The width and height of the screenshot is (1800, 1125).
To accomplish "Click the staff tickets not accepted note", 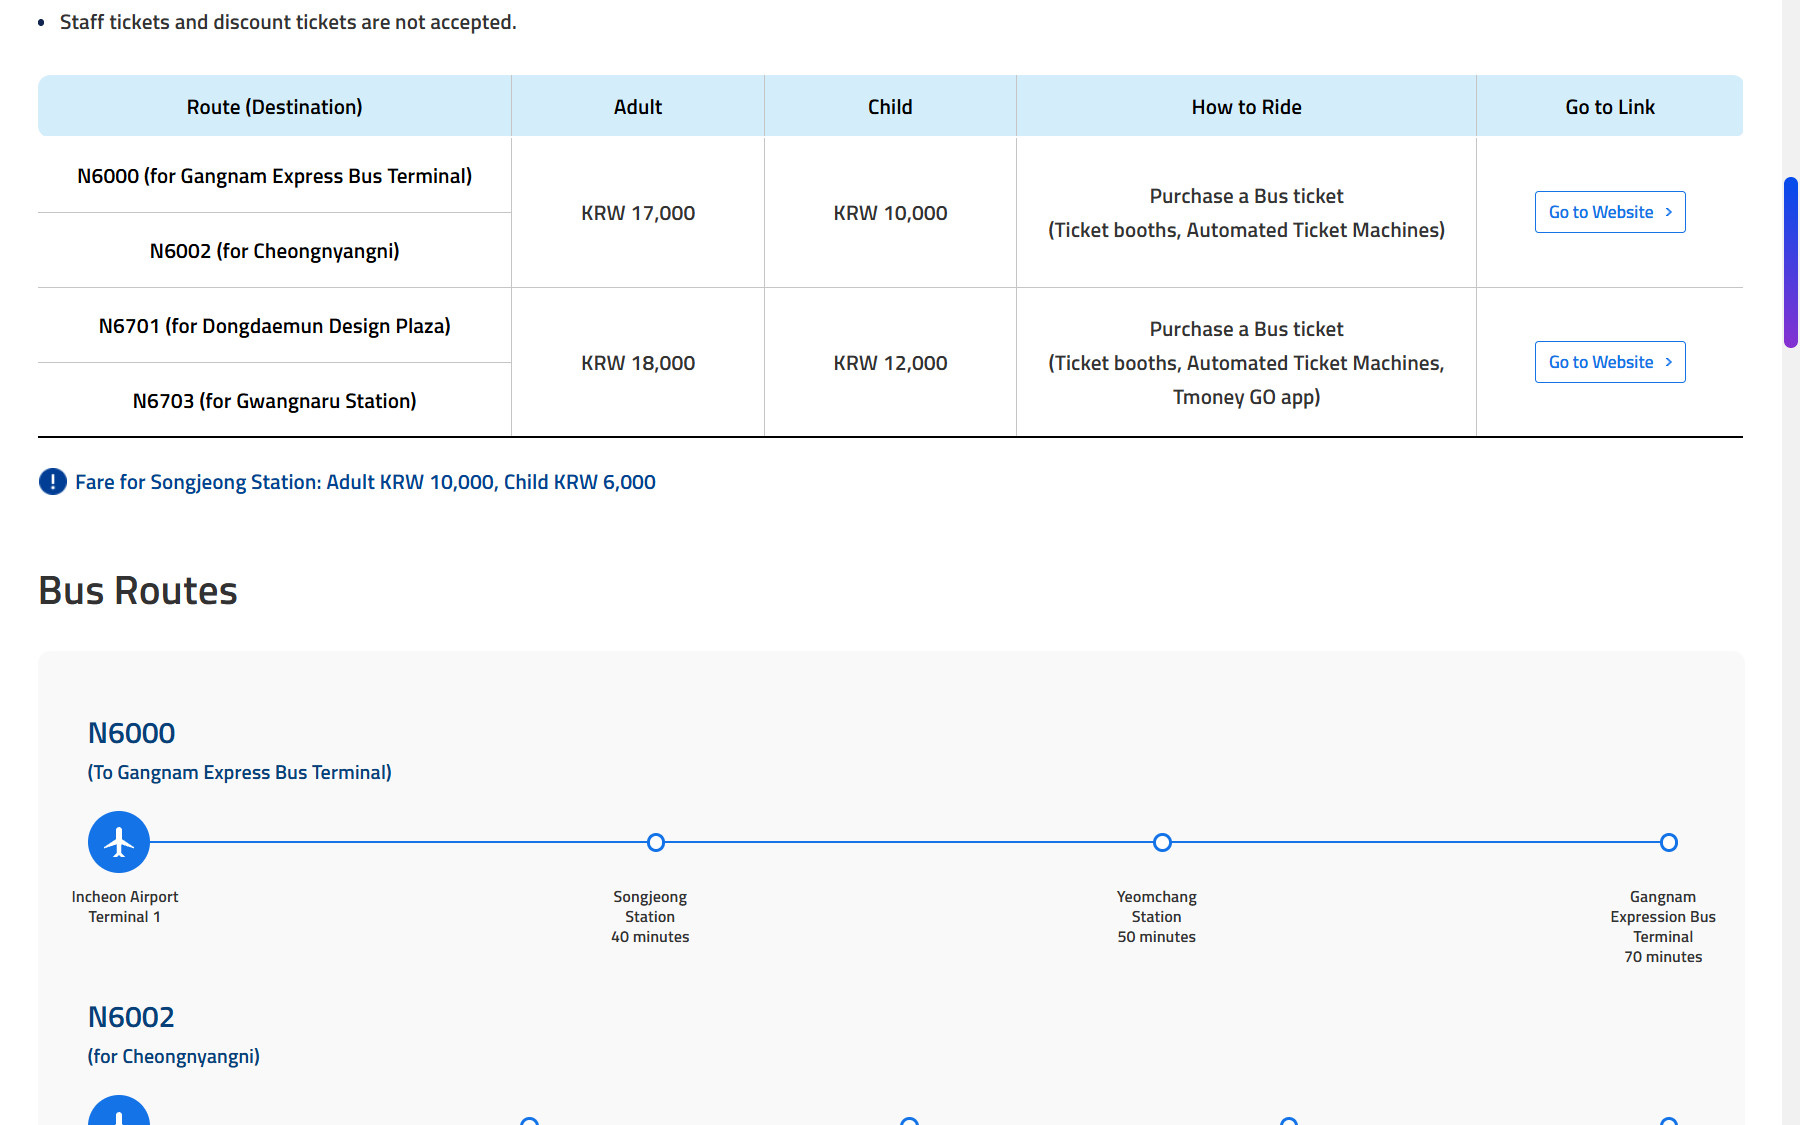I will [x=288, y=22].
